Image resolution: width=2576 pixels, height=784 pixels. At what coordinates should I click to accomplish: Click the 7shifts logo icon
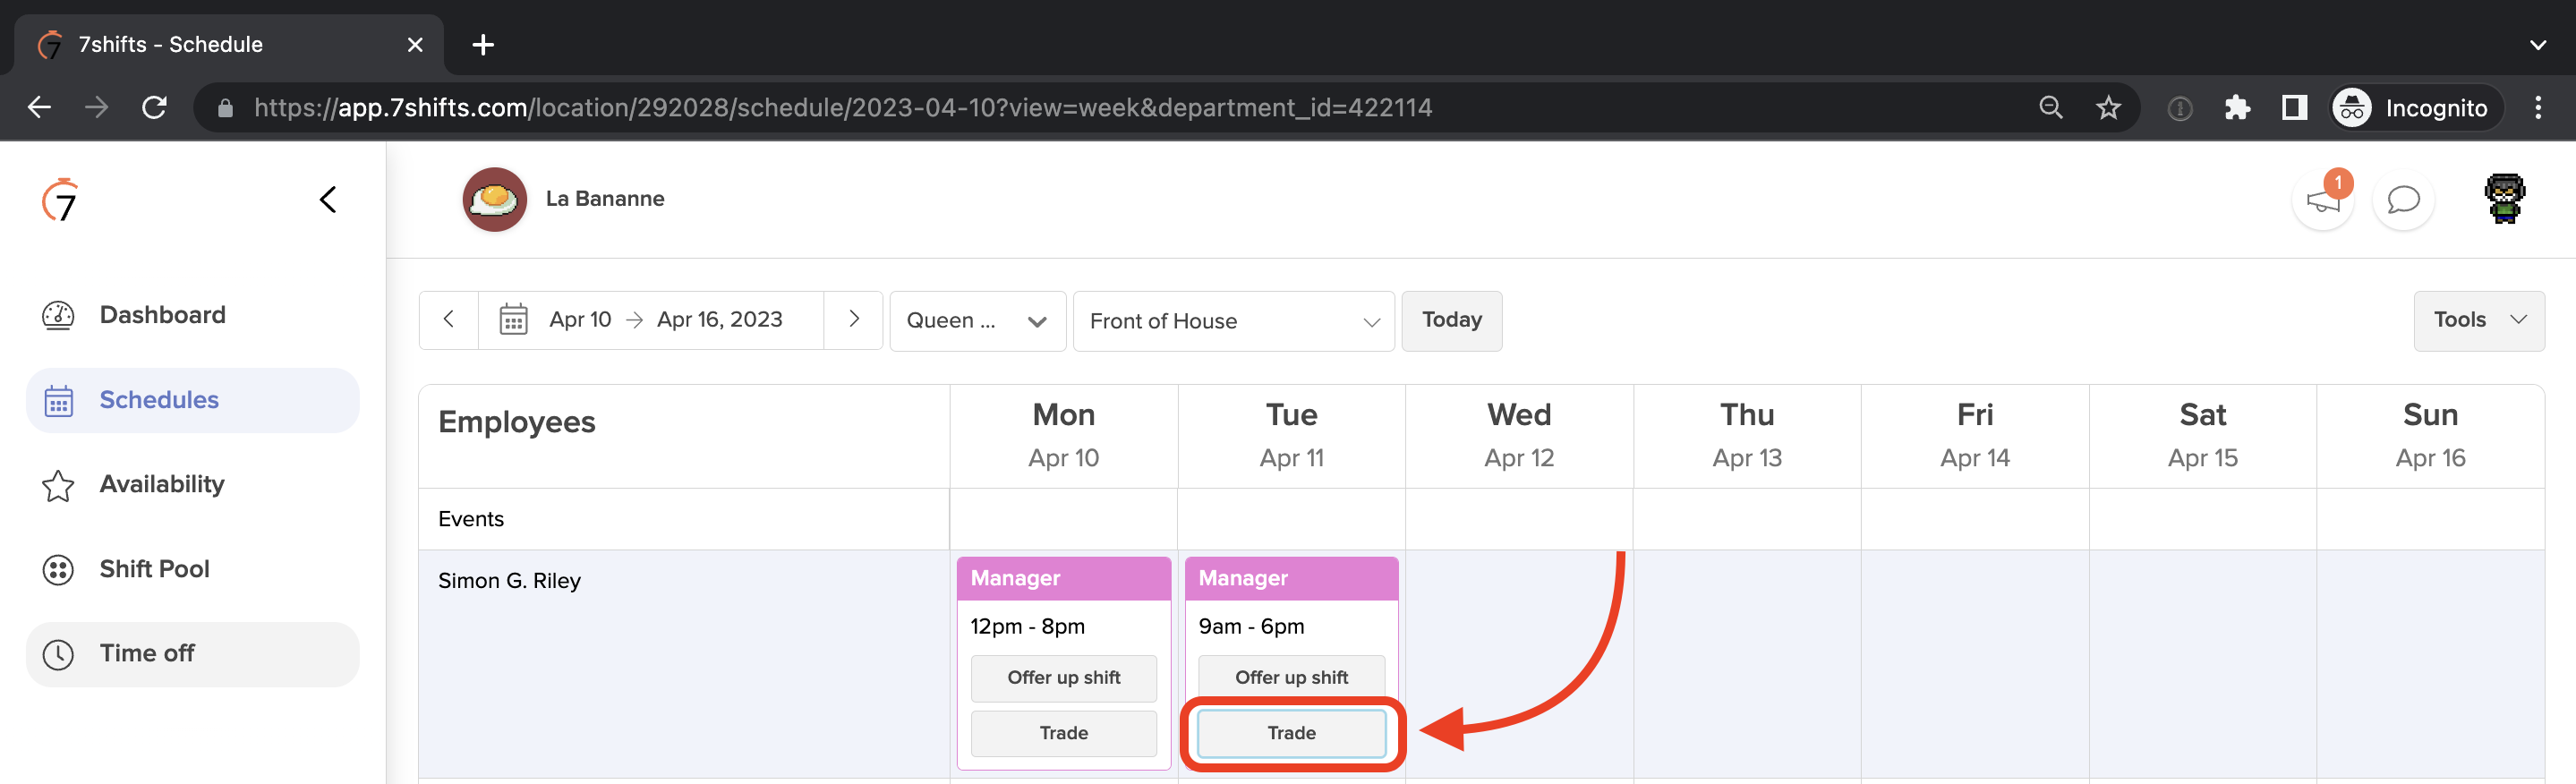(x=60, y=200)
